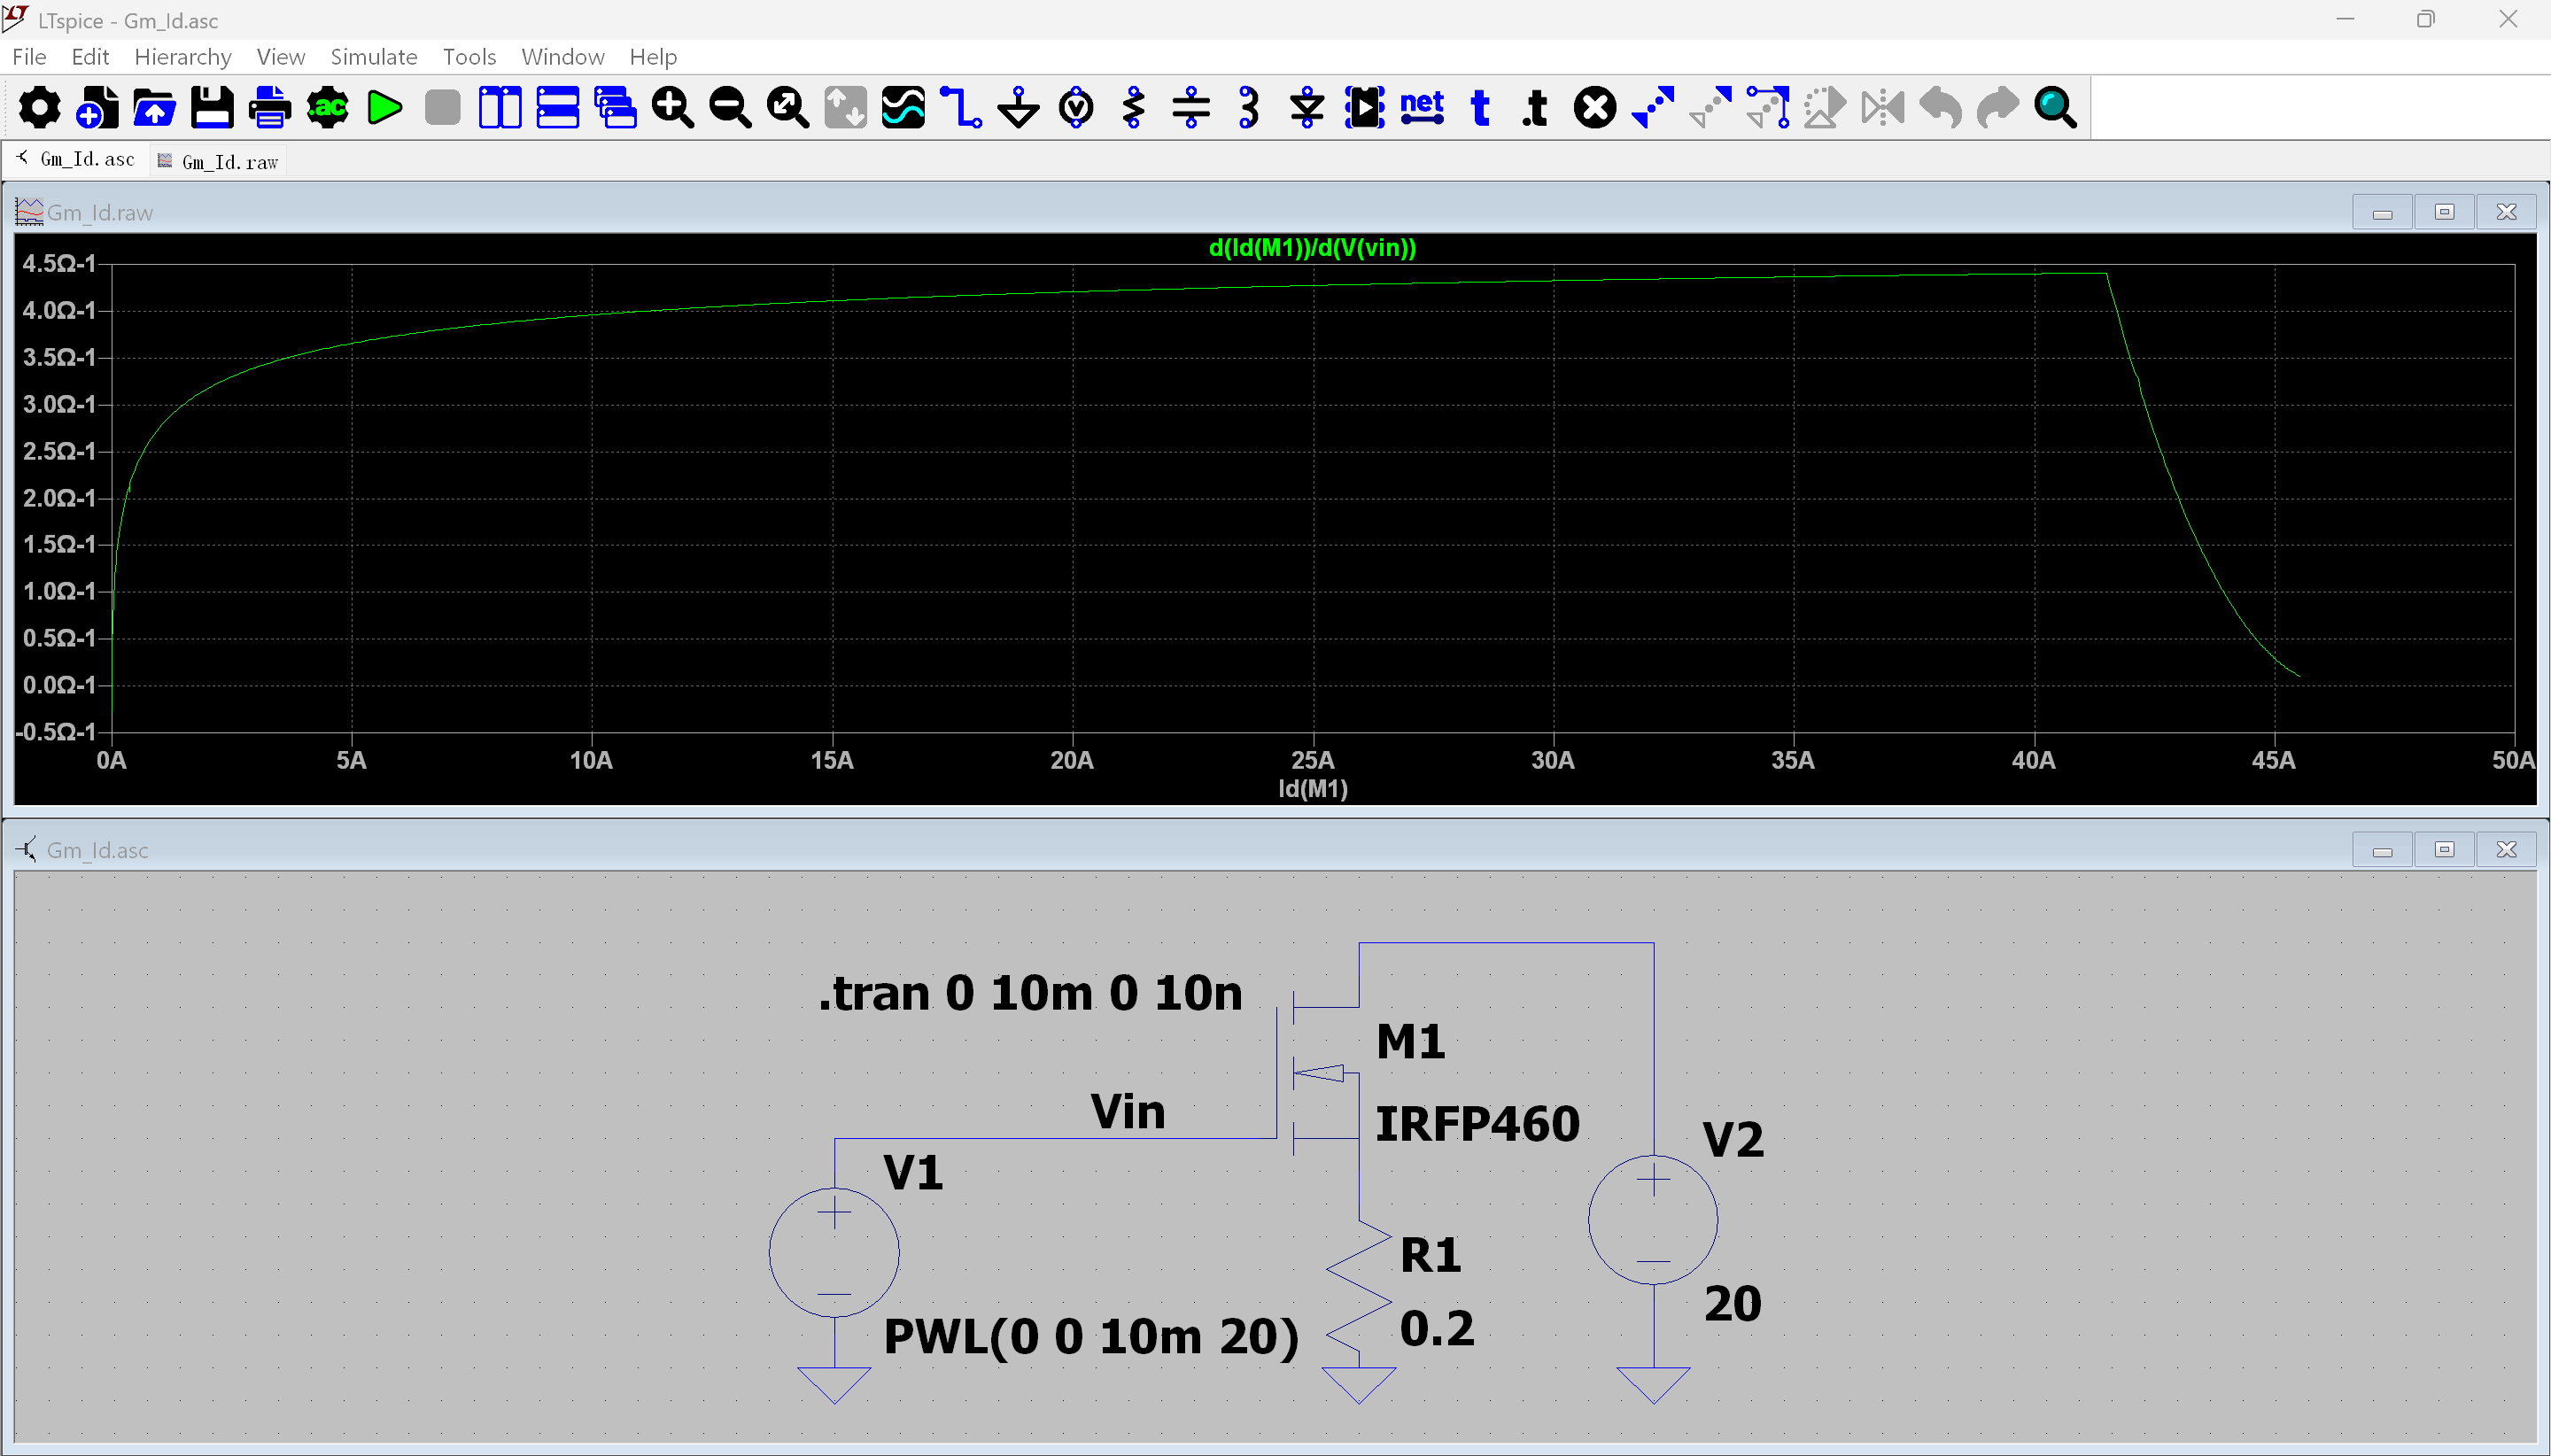Click the Net label tool icon
The width and height of the screenshot is (2551, 1456).
tap(1422, 107)
